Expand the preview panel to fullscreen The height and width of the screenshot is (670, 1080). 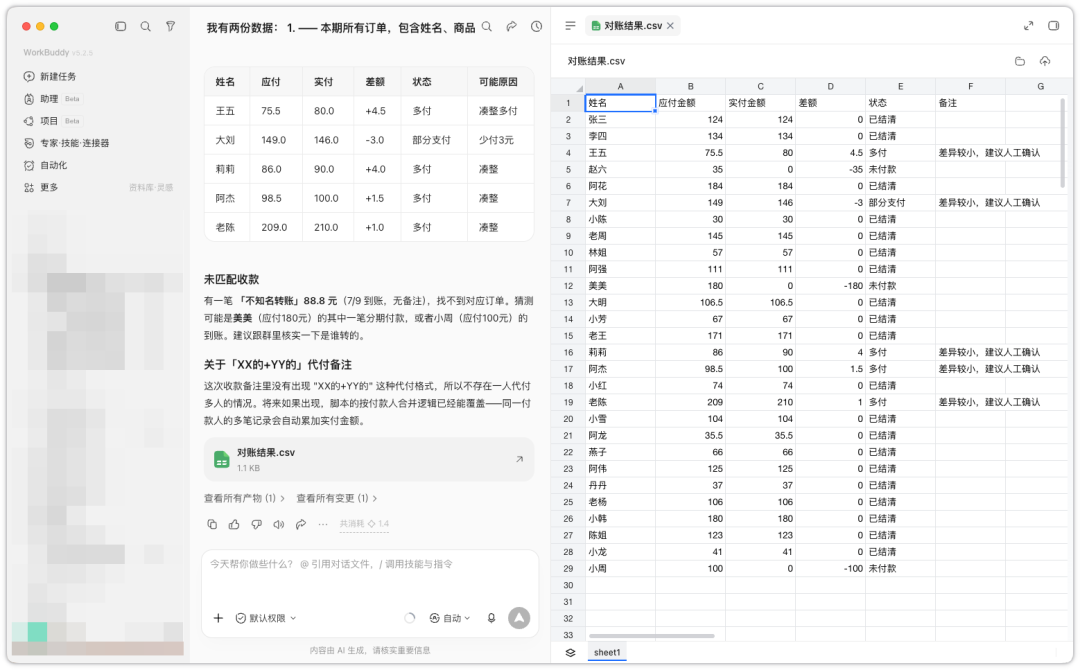click(1028, 26)
